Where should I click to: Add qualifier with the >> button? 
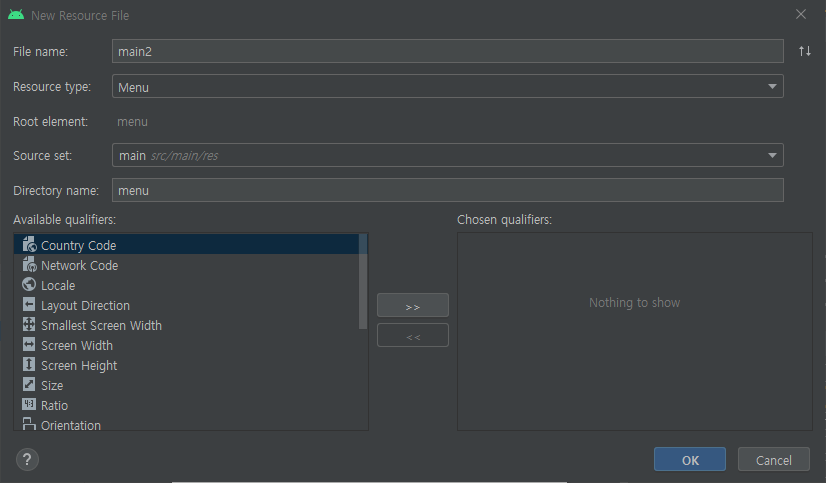[413, 305]
